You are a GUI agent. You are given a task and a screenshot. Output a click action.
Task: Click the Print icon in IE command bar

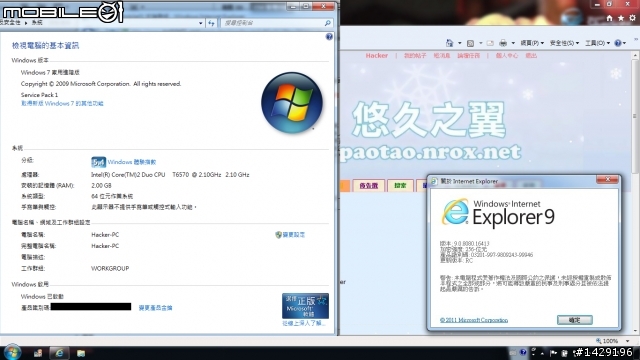pos(503,43)
